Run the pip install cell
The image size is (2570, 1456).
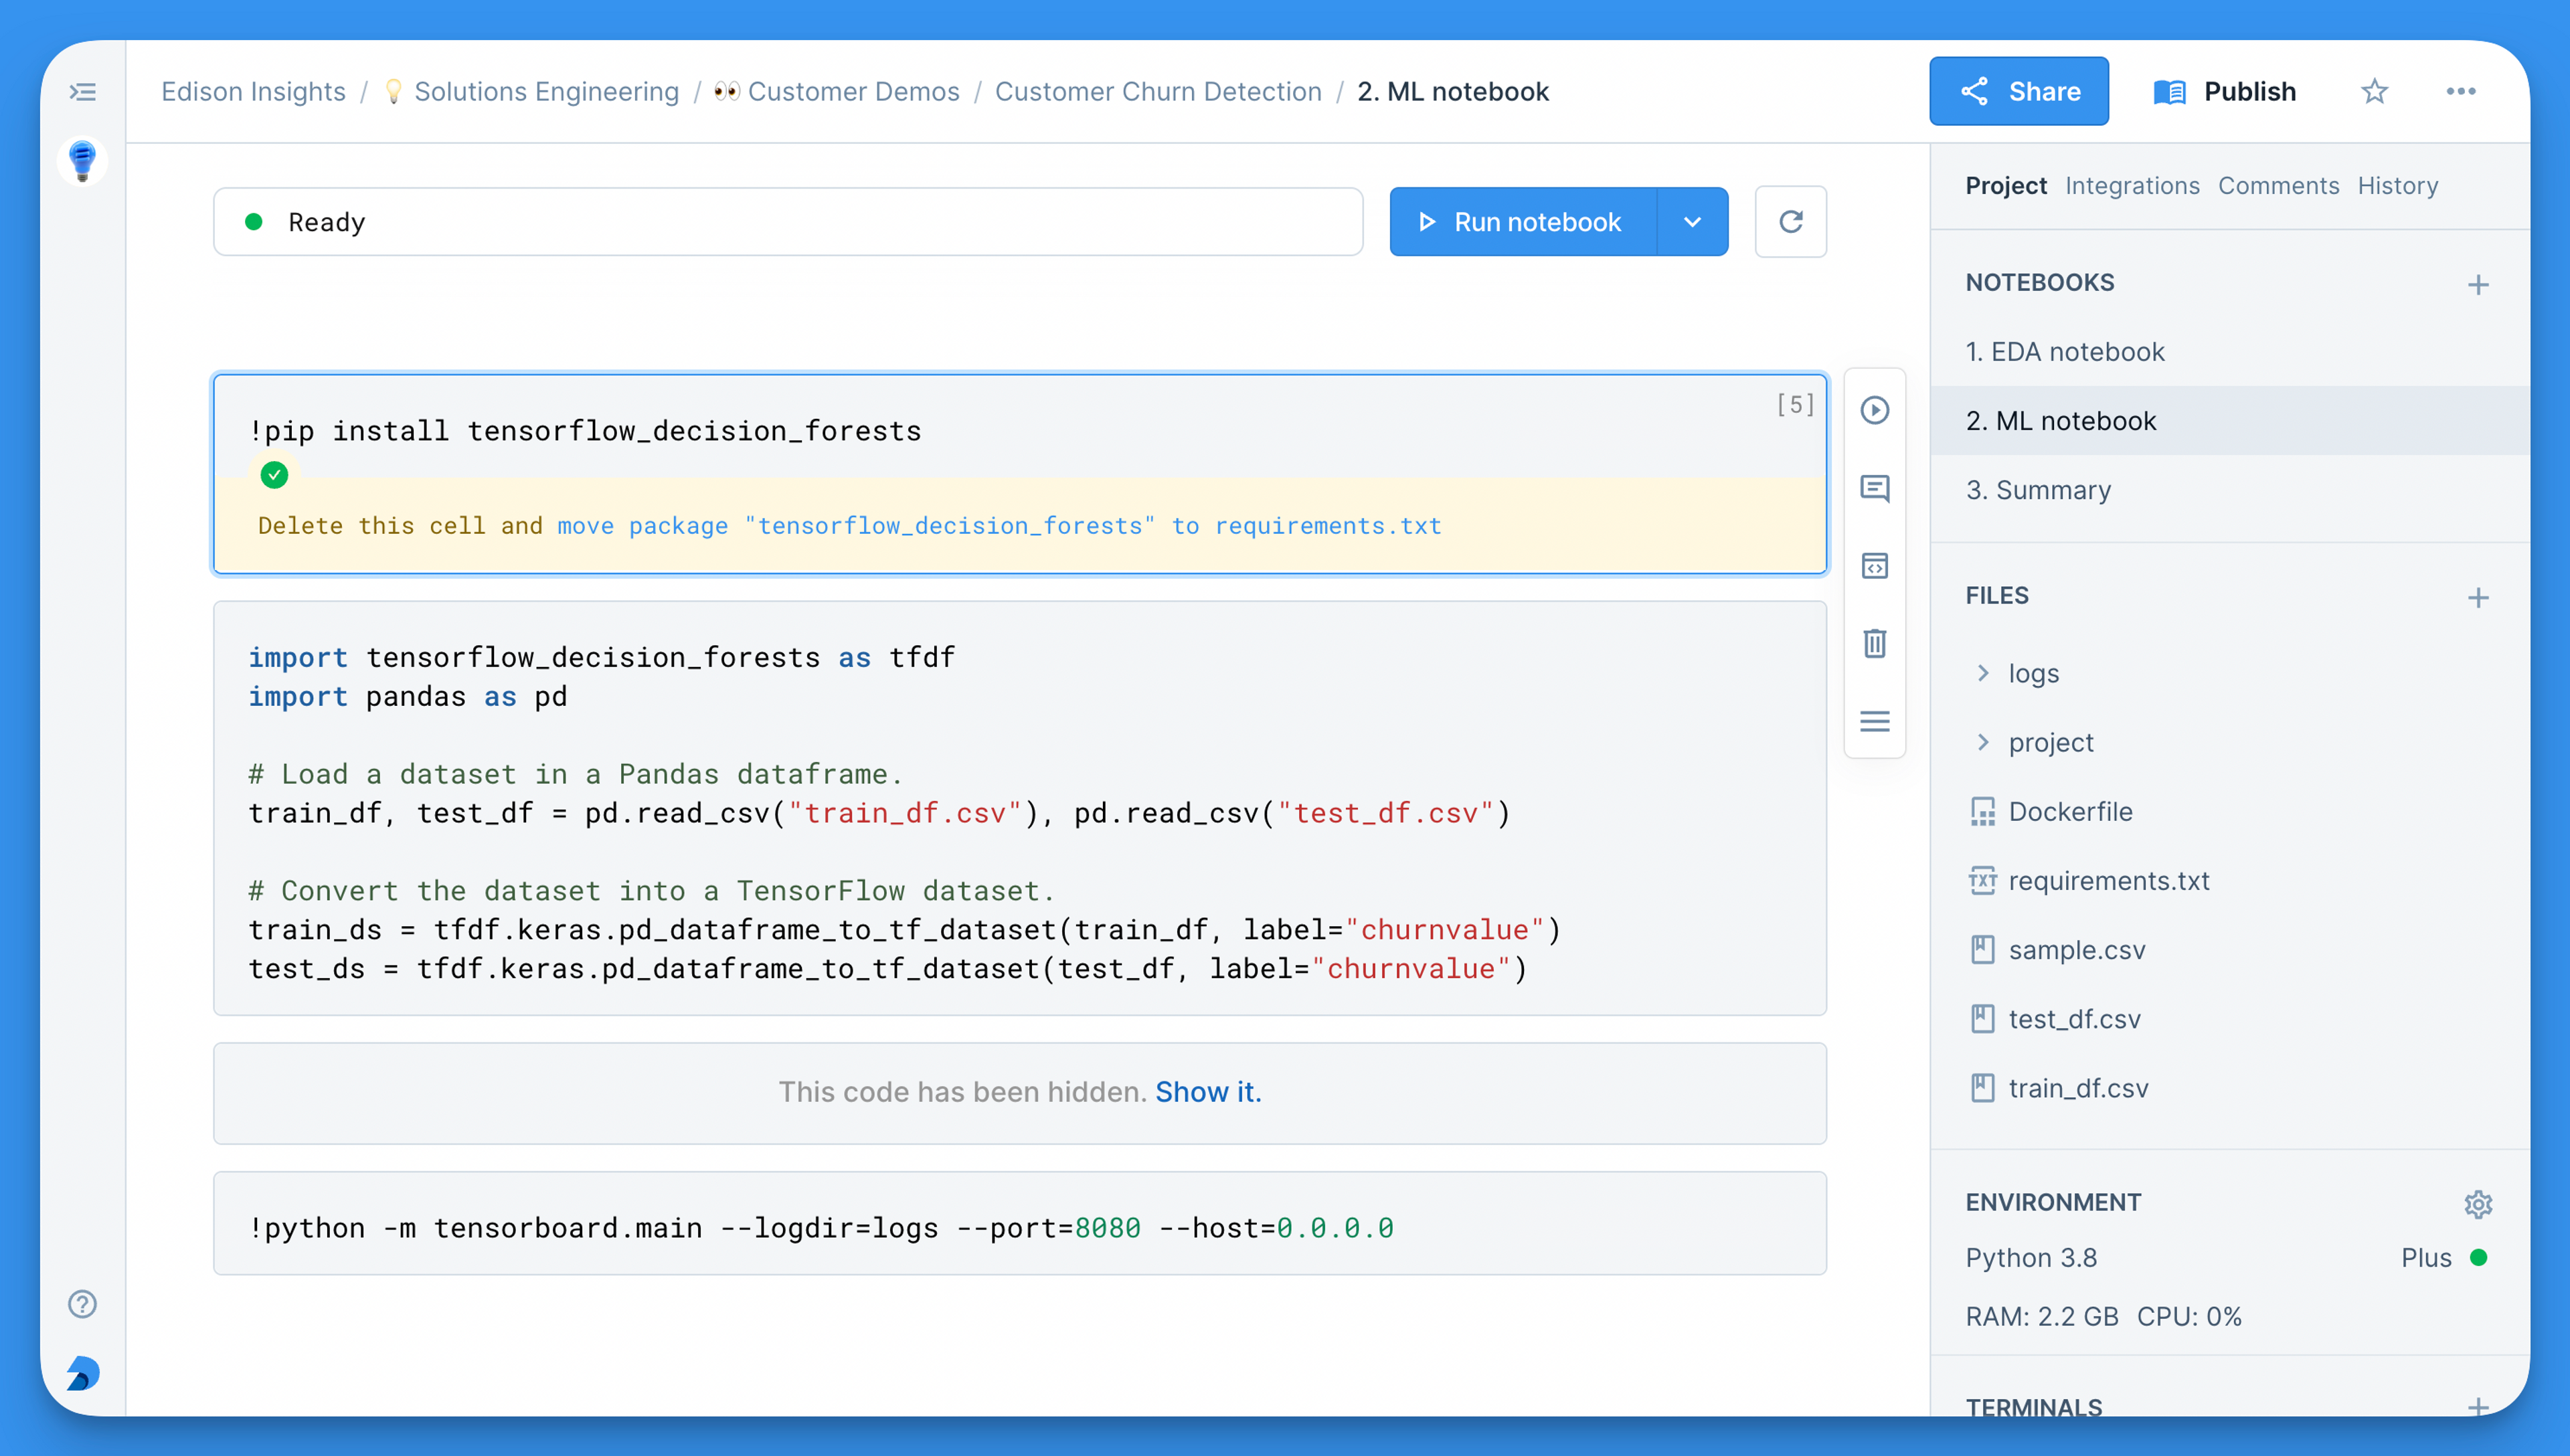1874,410
